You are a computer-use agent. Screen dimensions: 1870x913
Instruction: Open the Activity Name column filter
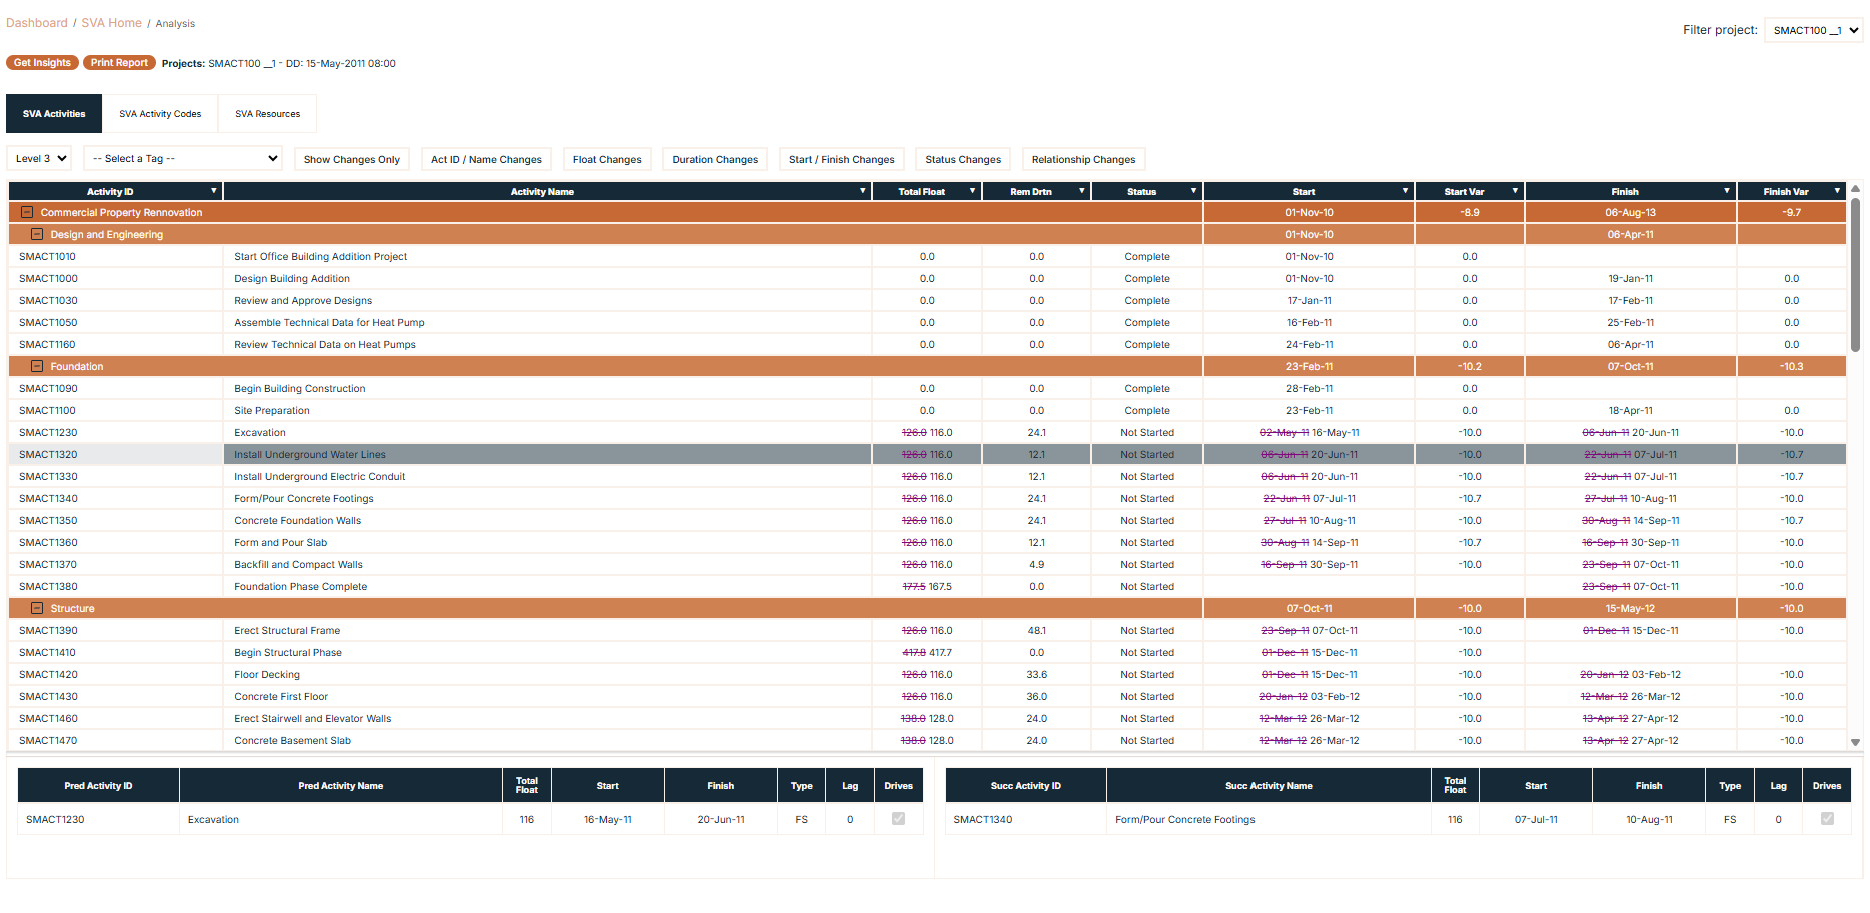pos(862,191)
